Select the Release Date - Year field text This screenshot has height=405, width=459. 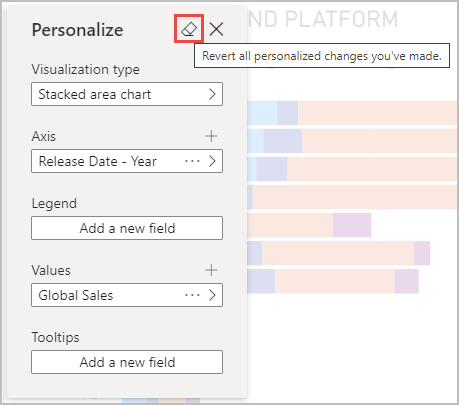point(98,161)
